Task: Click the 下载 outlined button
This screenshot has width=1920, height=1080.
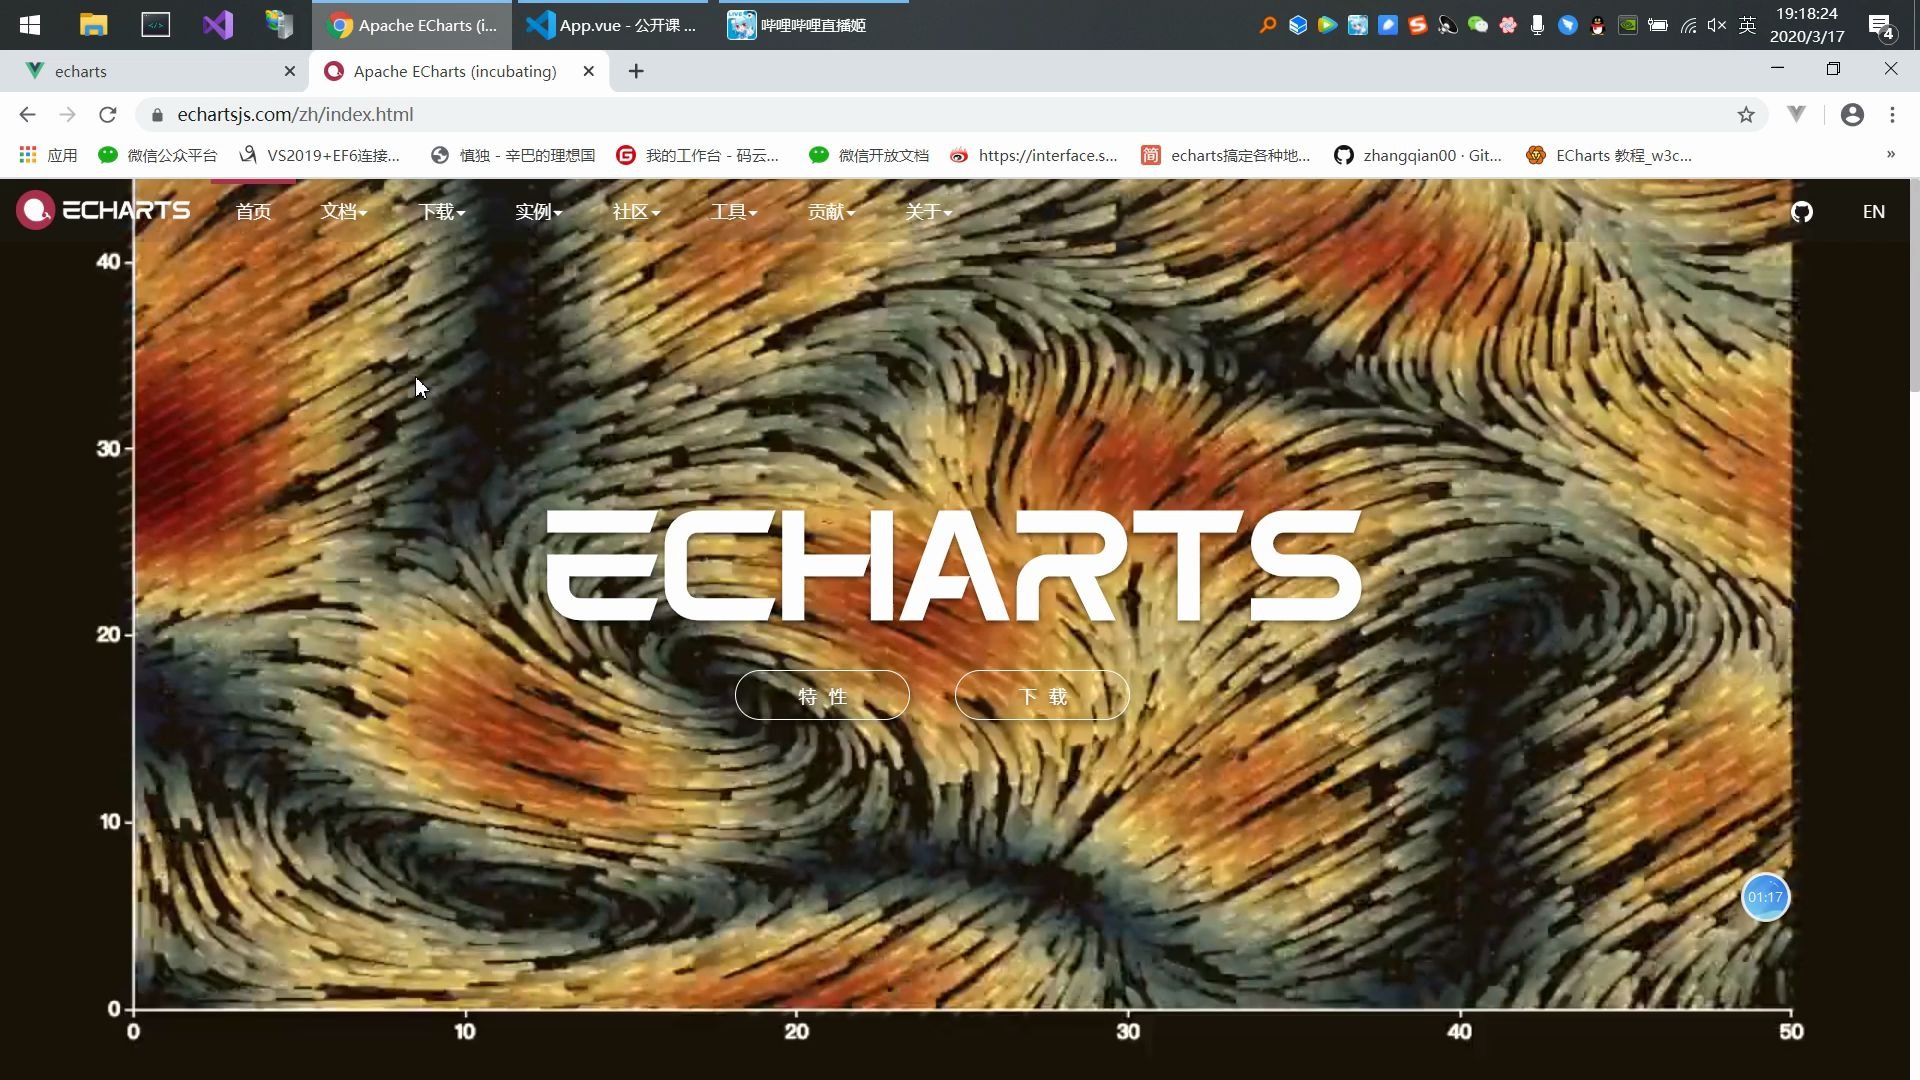Action: 1042,696
